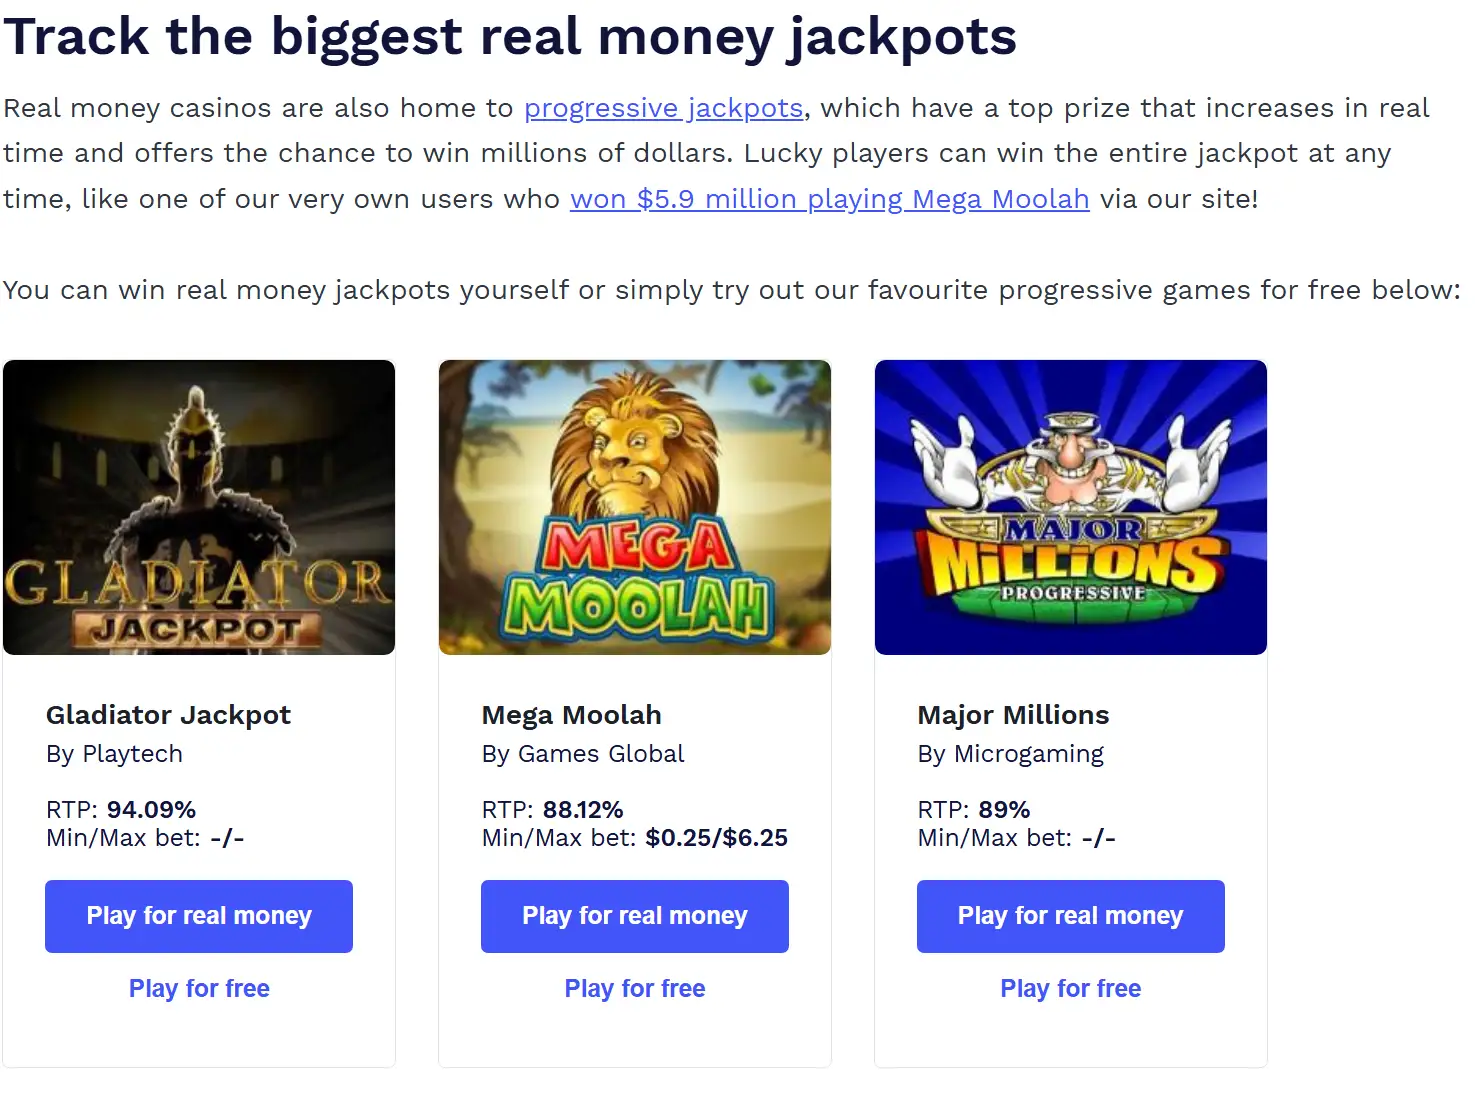Viewport: 1475px width, 1098px height.
Task: Open the progressive jackpots link
Action: pyautogui.click(x=663, y=108)
